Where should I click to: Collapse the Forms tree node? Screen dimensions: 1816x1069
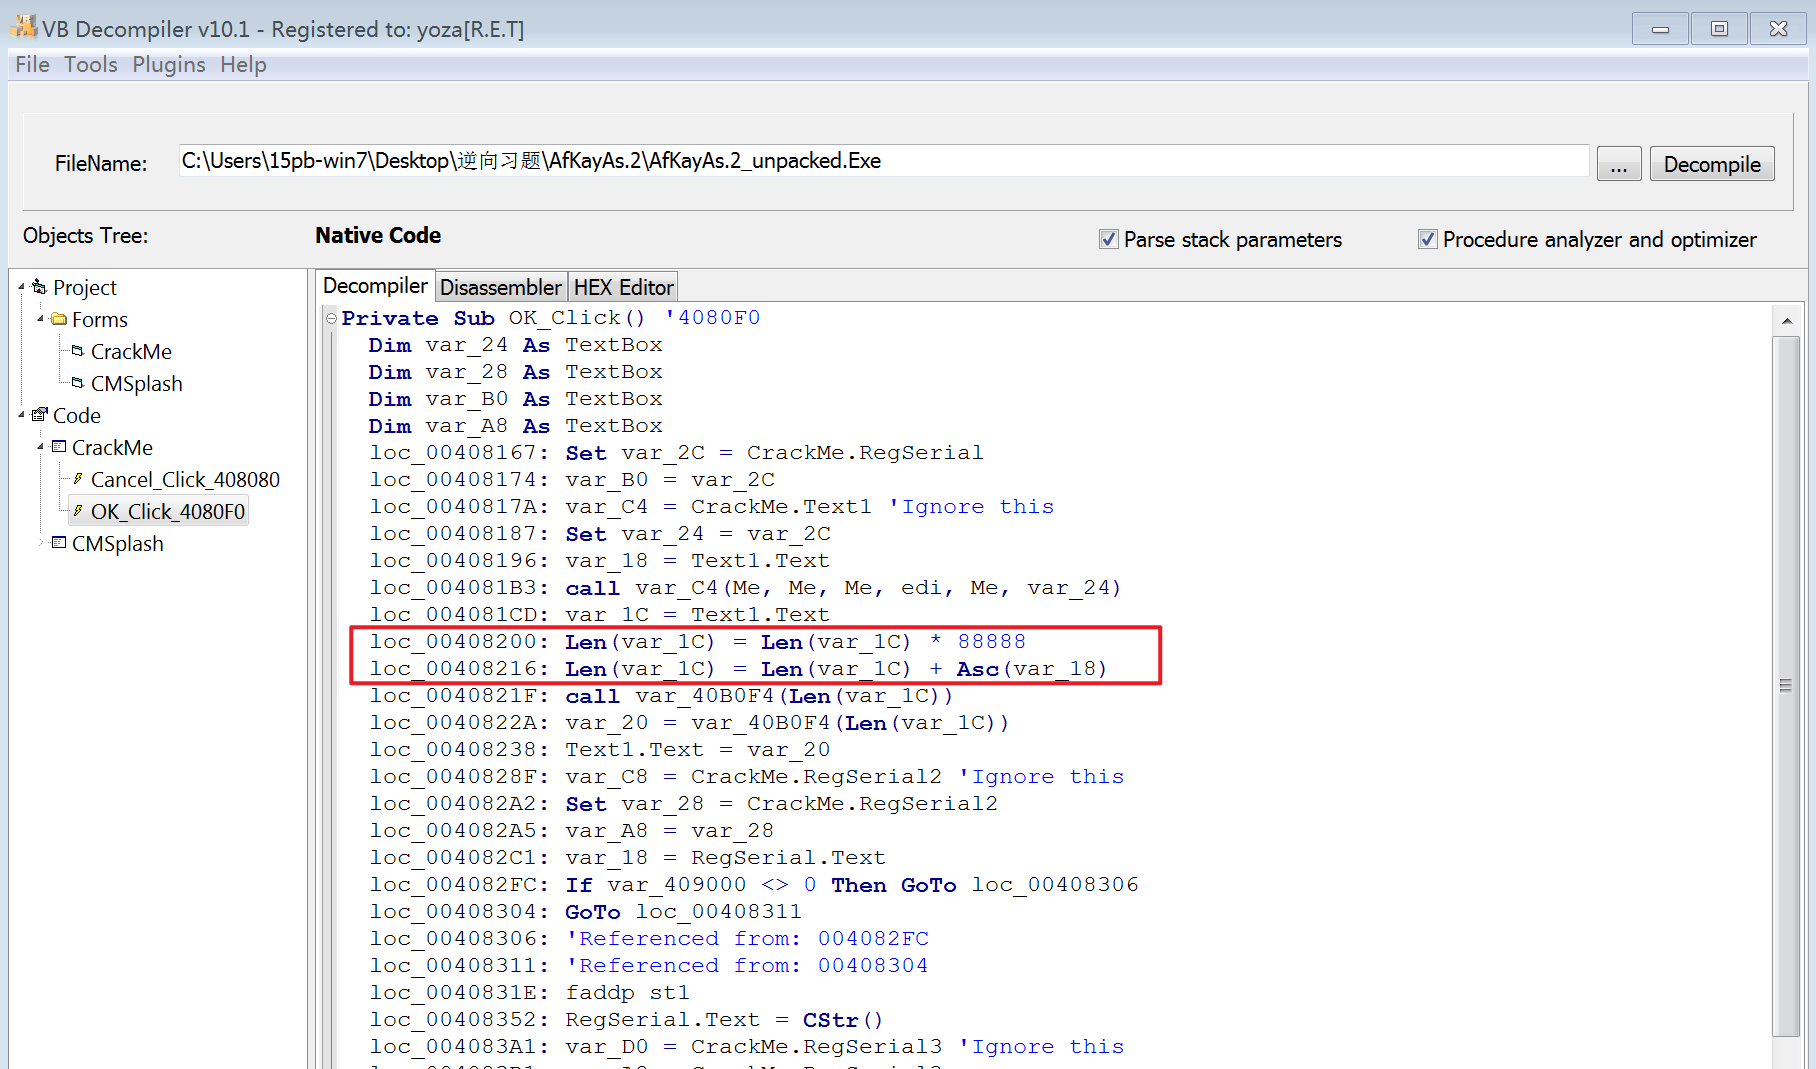tap(40, 319)
